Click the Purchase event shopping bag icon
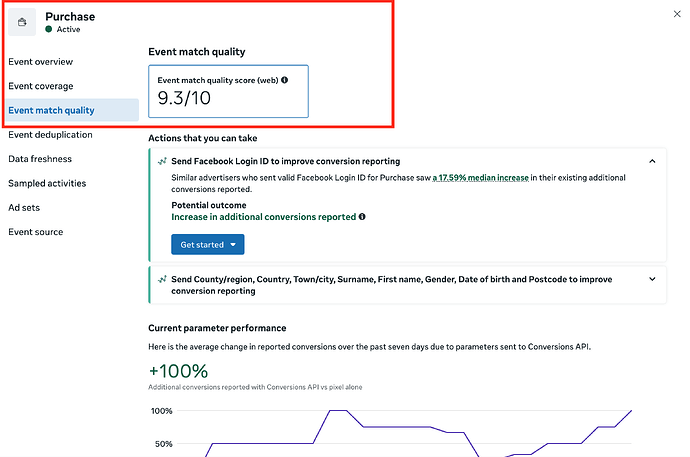 tap(22, 22)
